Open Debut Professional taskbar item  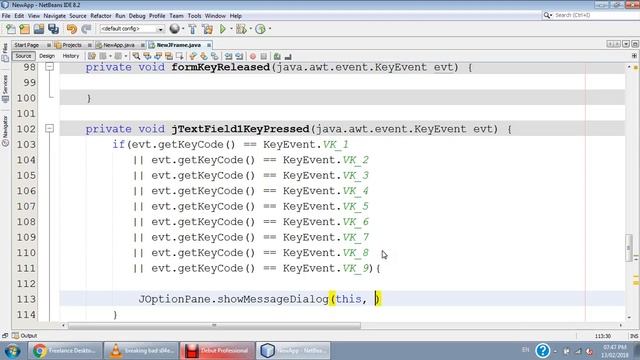point(217,351)
